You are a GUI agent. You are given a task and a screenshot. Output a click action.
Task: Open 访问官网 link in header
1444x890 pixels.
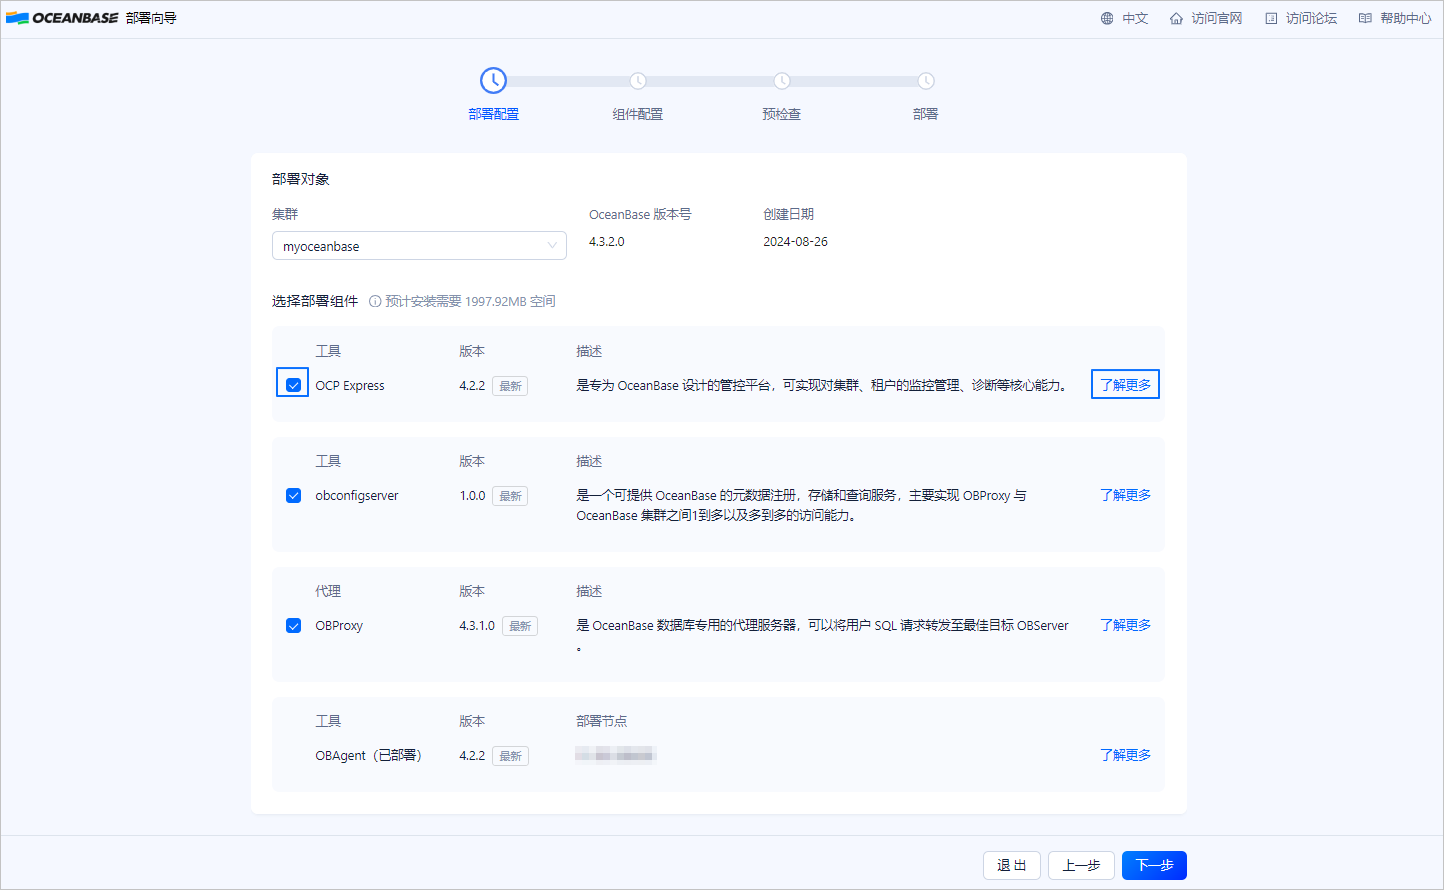point(1216,18)
